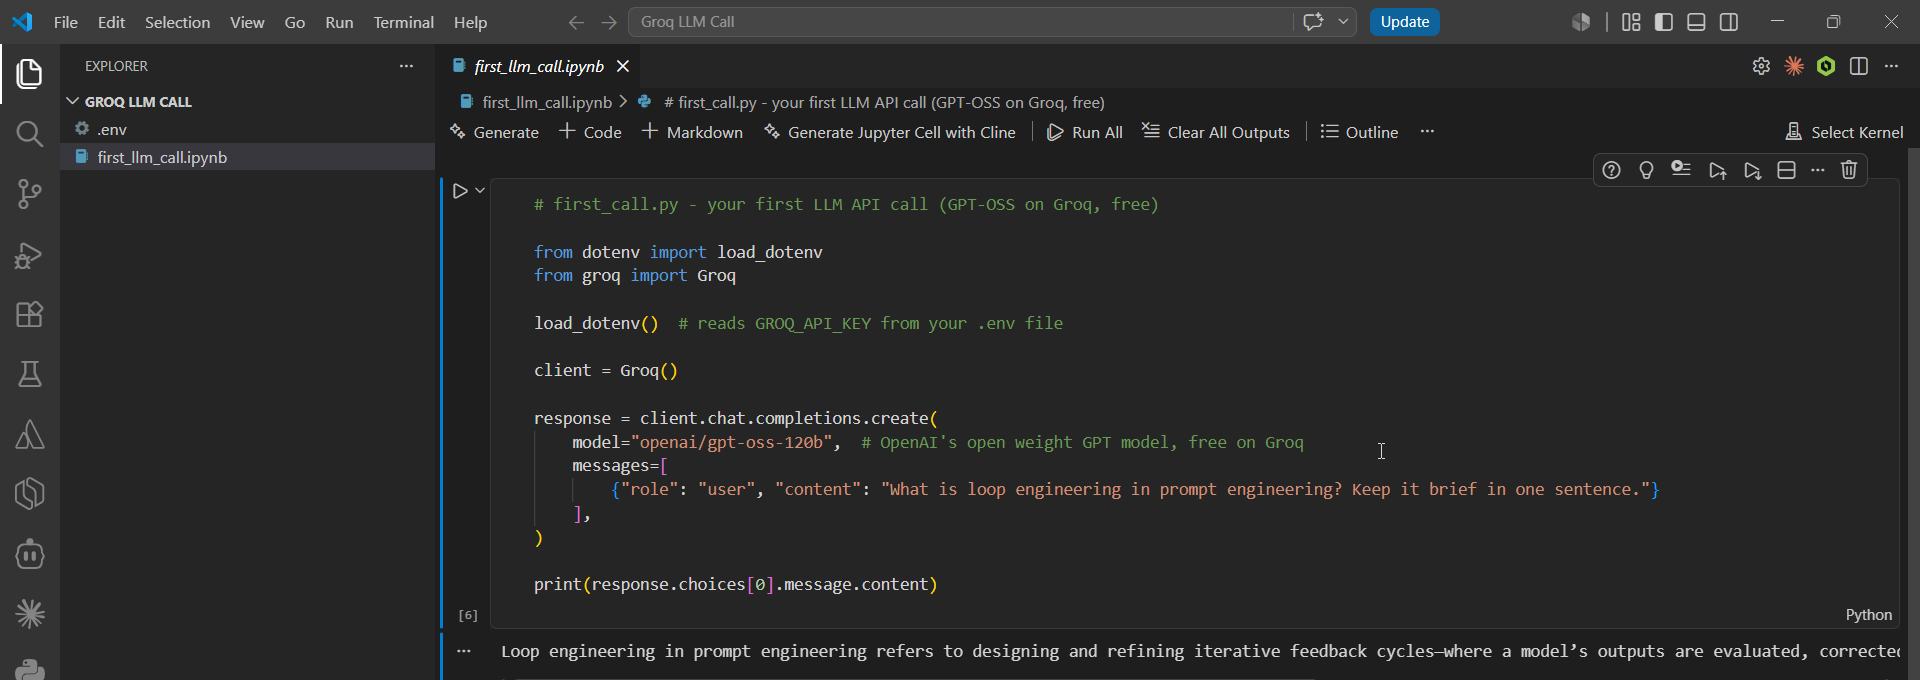Open the Go menu
Screen dimensions: 1920x680
(295, 22)
